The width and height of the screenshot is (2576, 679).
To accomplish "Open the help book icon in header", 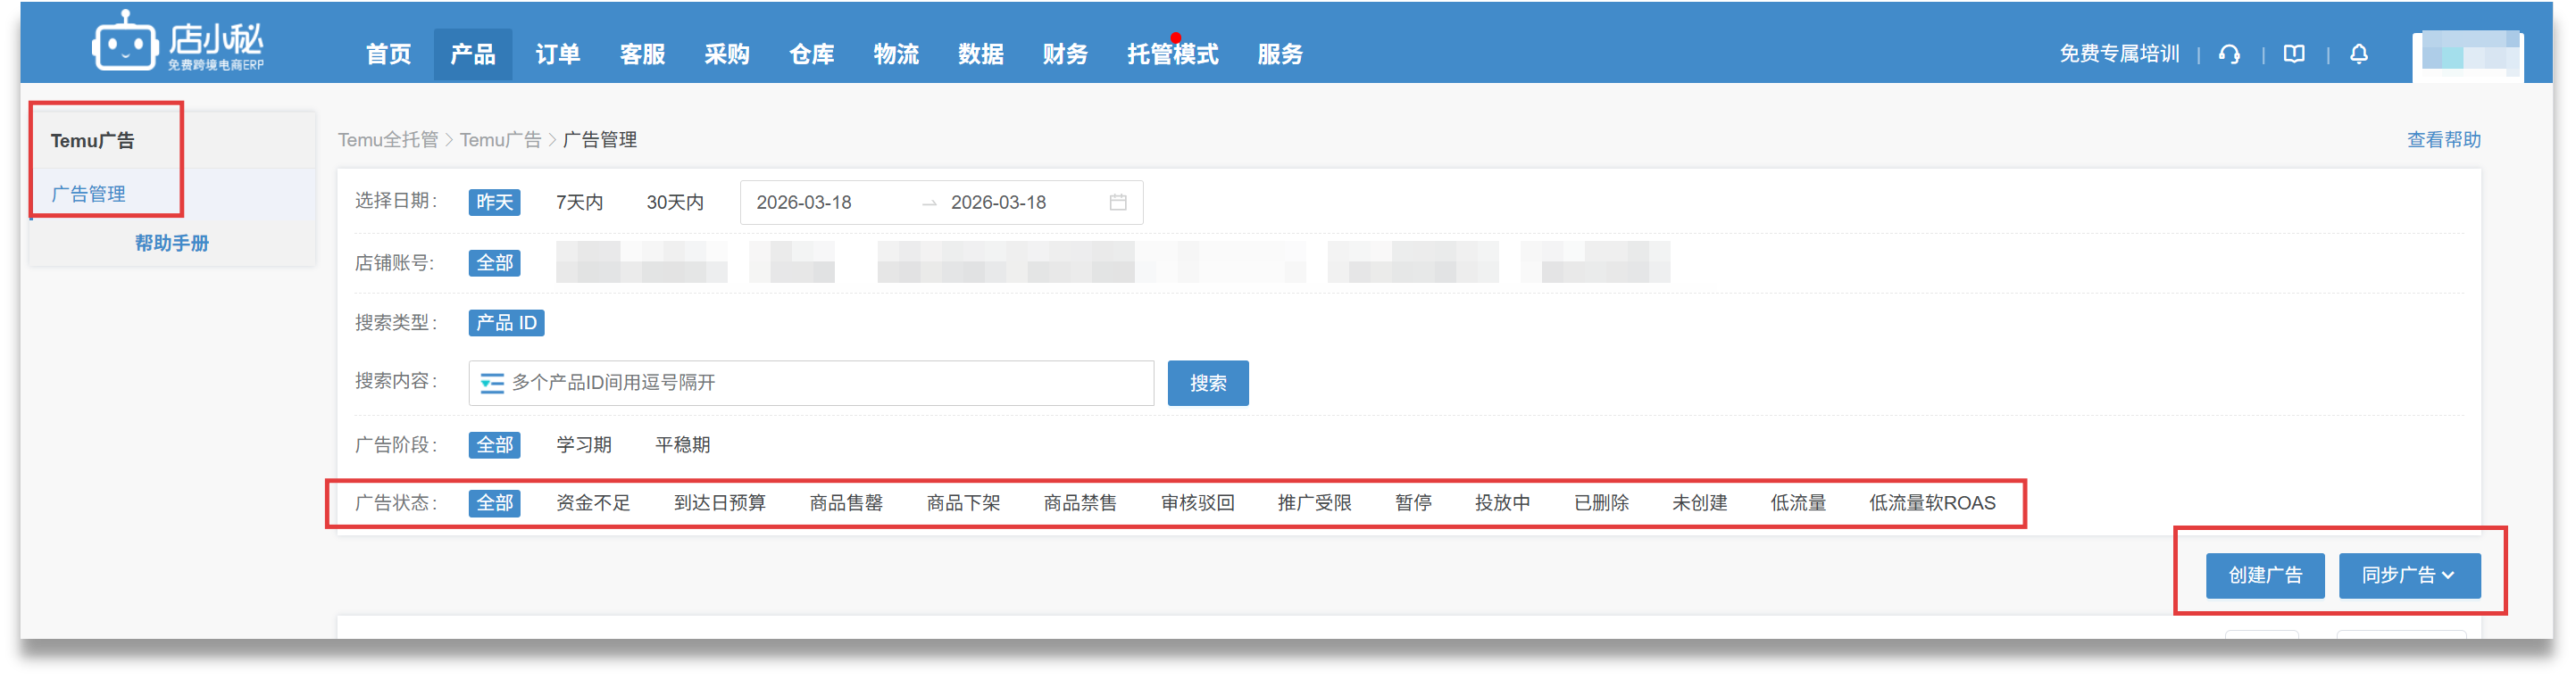I will pos(2294,54).
